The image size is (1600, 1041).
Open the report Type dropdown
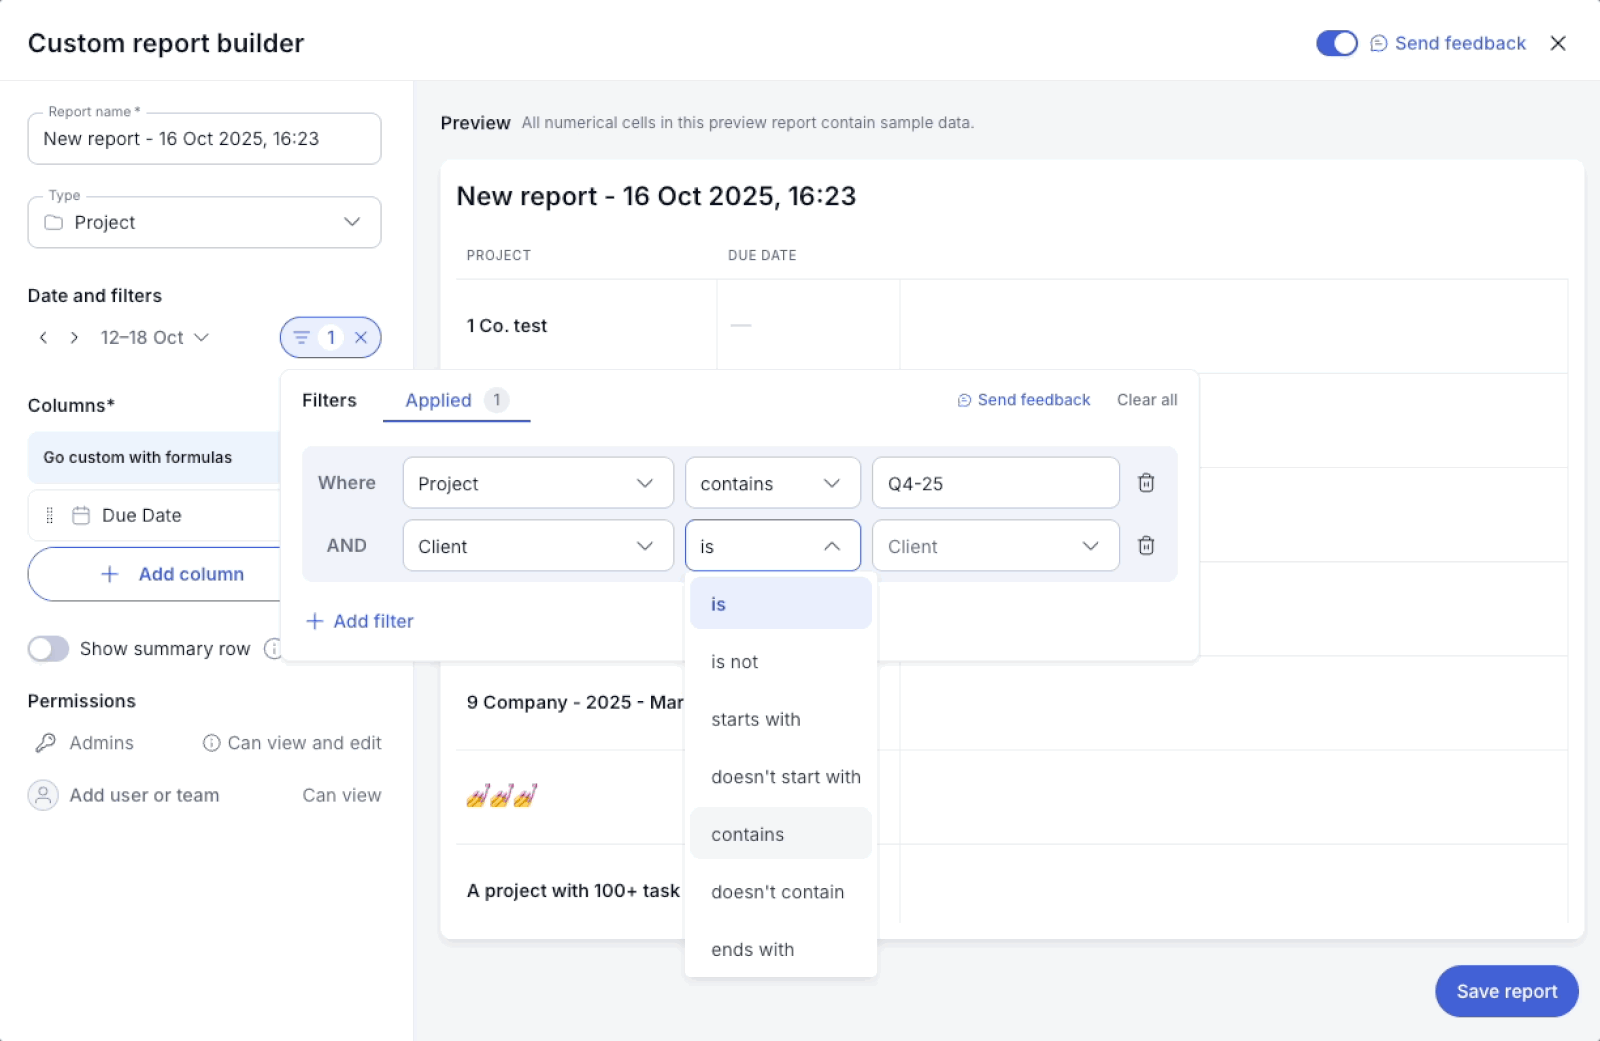click(x=204, y=222)
